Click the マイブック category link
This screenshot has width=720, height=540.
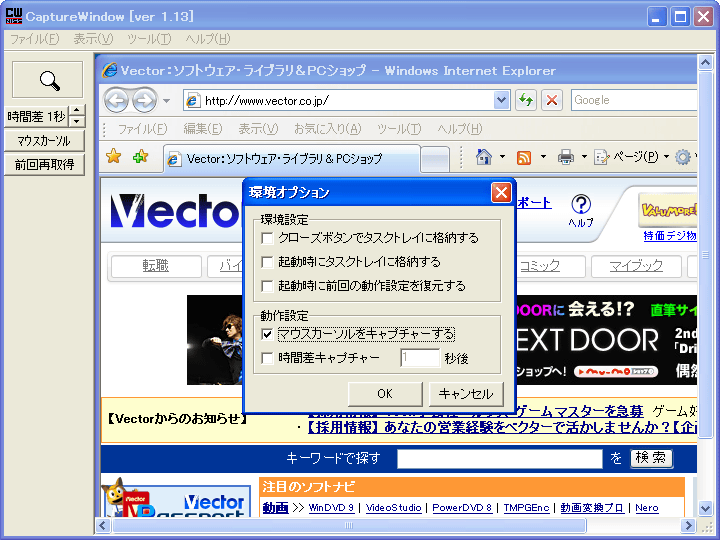pyautogui.click(x=636, y=266)
